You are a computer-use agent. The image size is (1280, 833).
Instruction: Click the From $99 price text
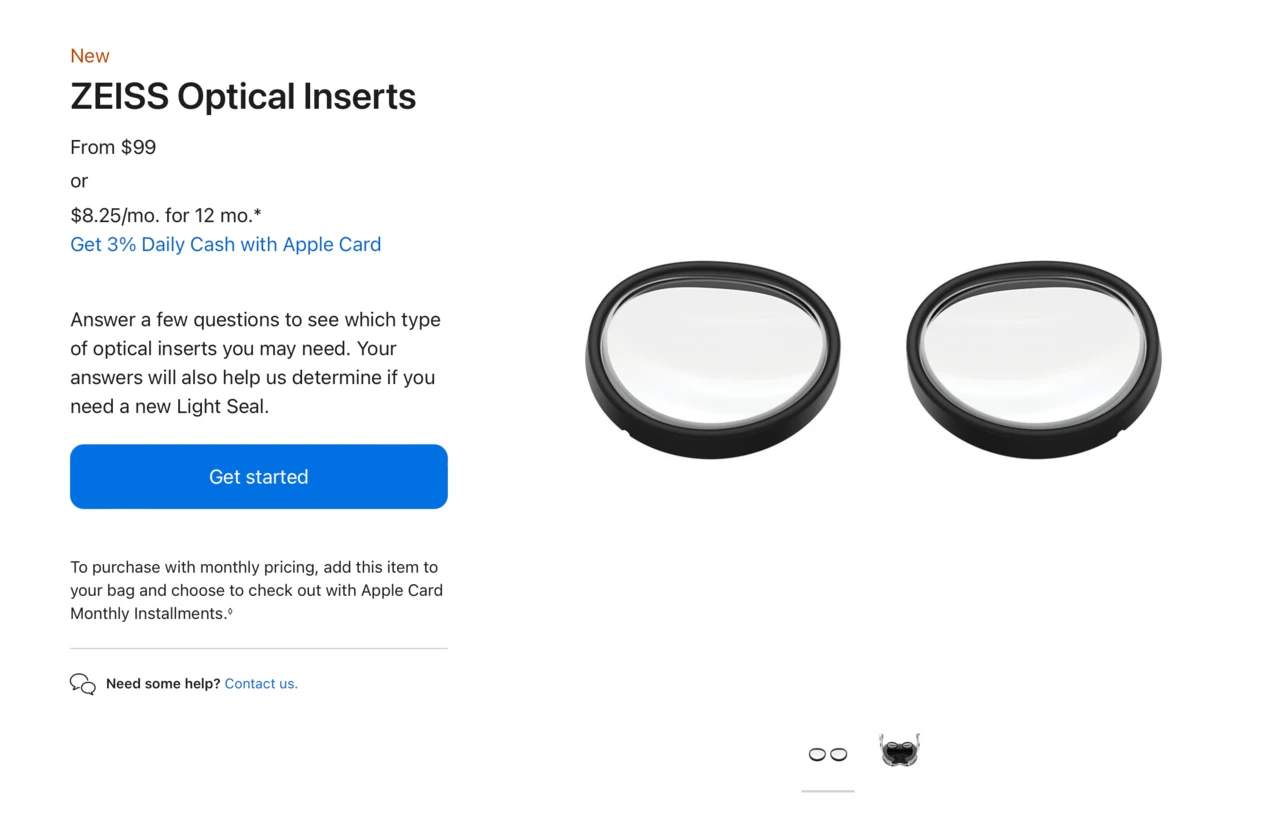click(x=113, y=147)
